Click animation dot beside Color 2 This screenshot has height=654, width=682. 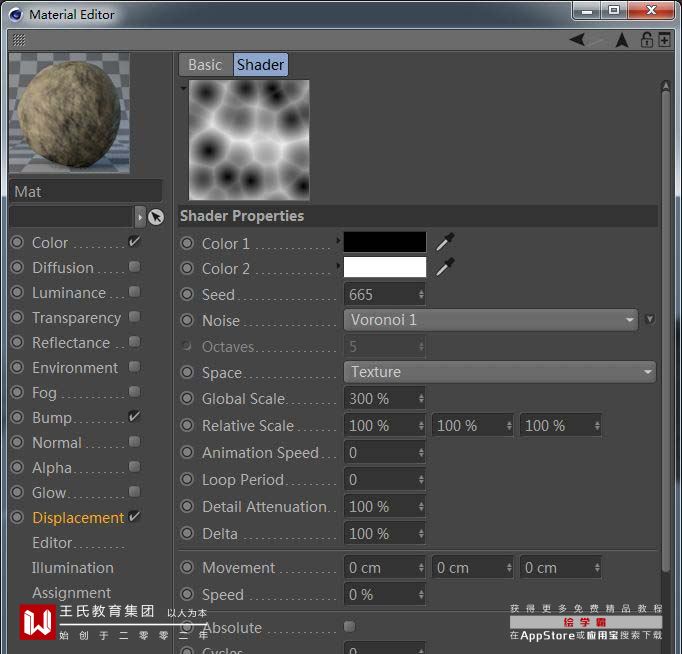187,268
